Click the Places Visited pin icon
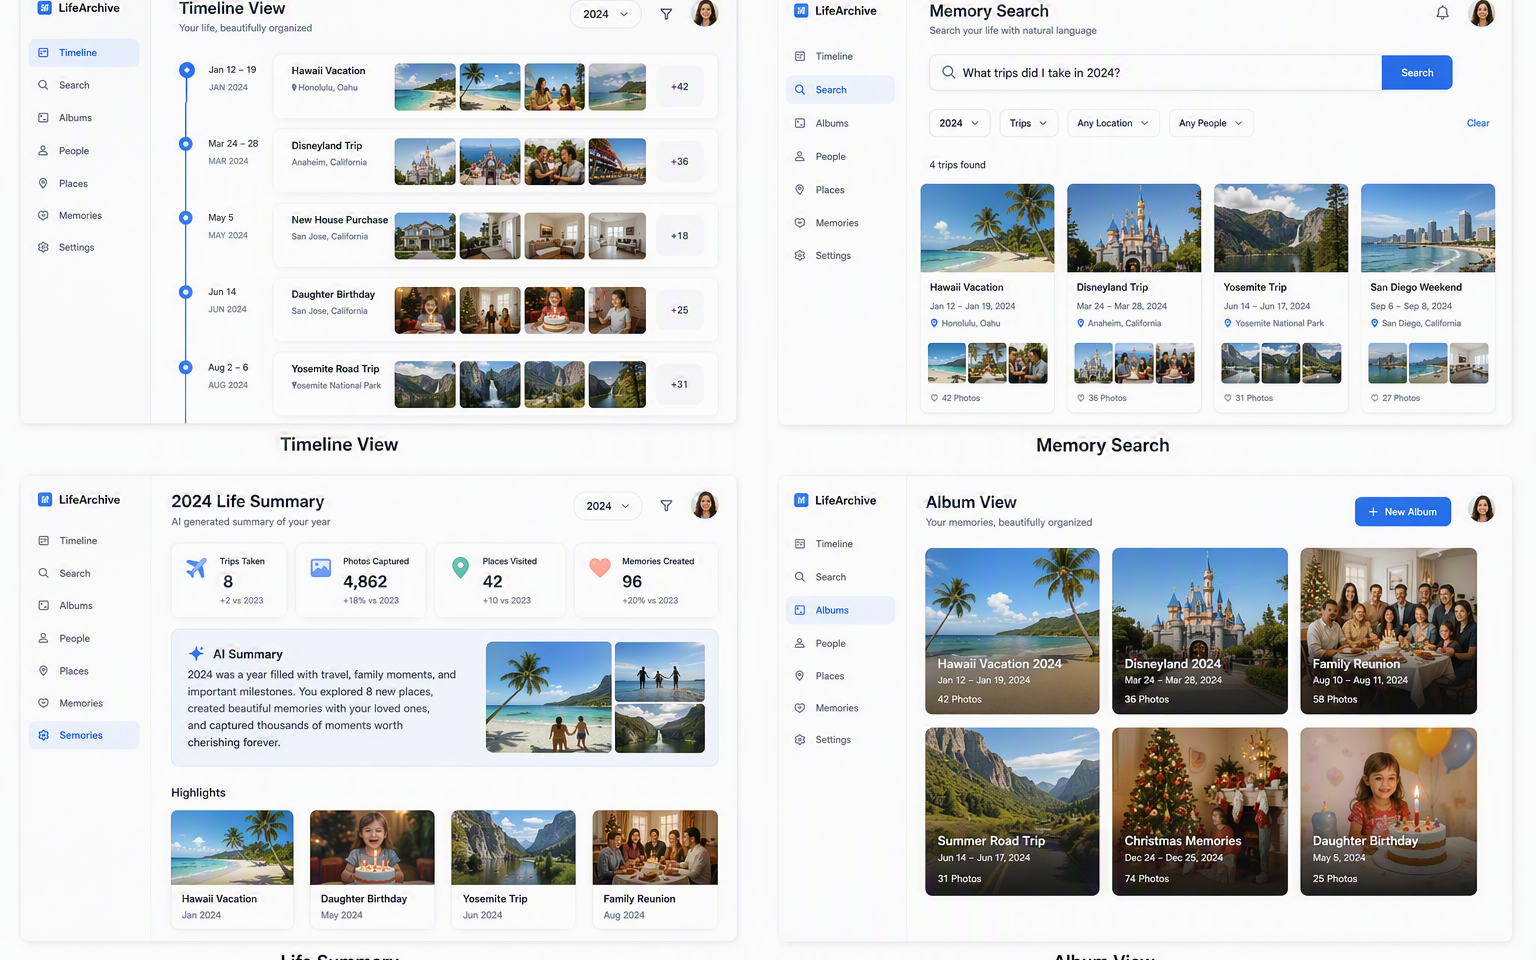Viewport: 1536px width, 960px height. (460, 568)
